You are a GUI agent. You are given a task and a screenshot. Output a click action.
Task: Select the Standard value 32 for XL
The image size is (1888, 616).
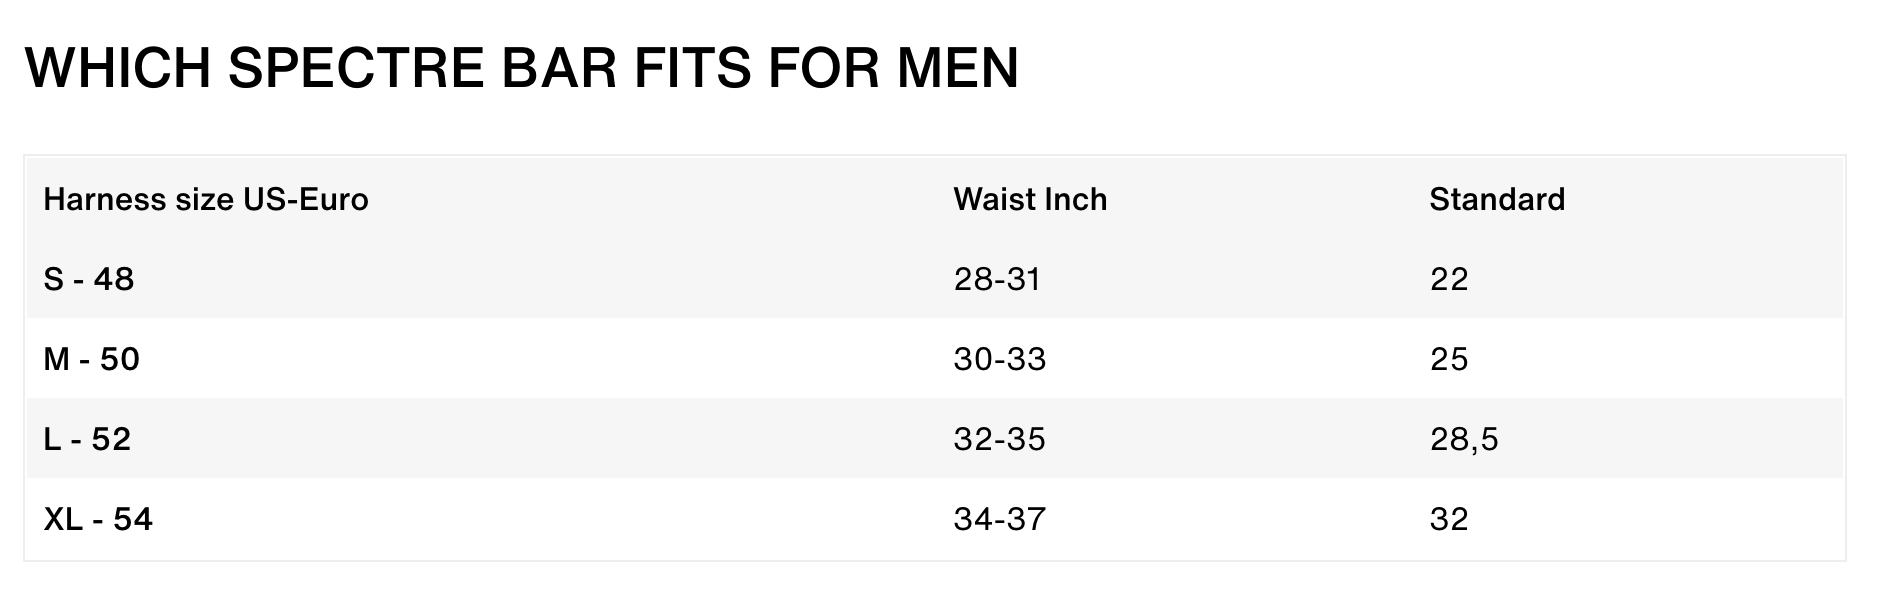(x=1449, y=519)
